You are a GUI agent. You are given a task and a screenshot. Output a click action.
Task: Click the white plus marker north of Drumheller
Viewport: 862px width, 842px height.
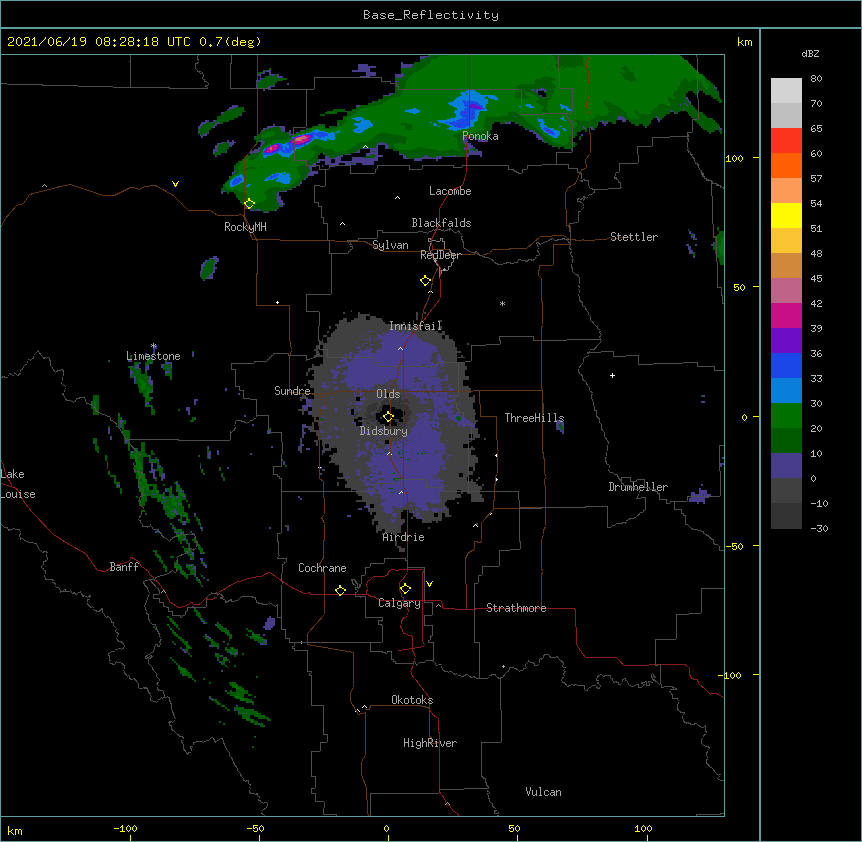612,375
